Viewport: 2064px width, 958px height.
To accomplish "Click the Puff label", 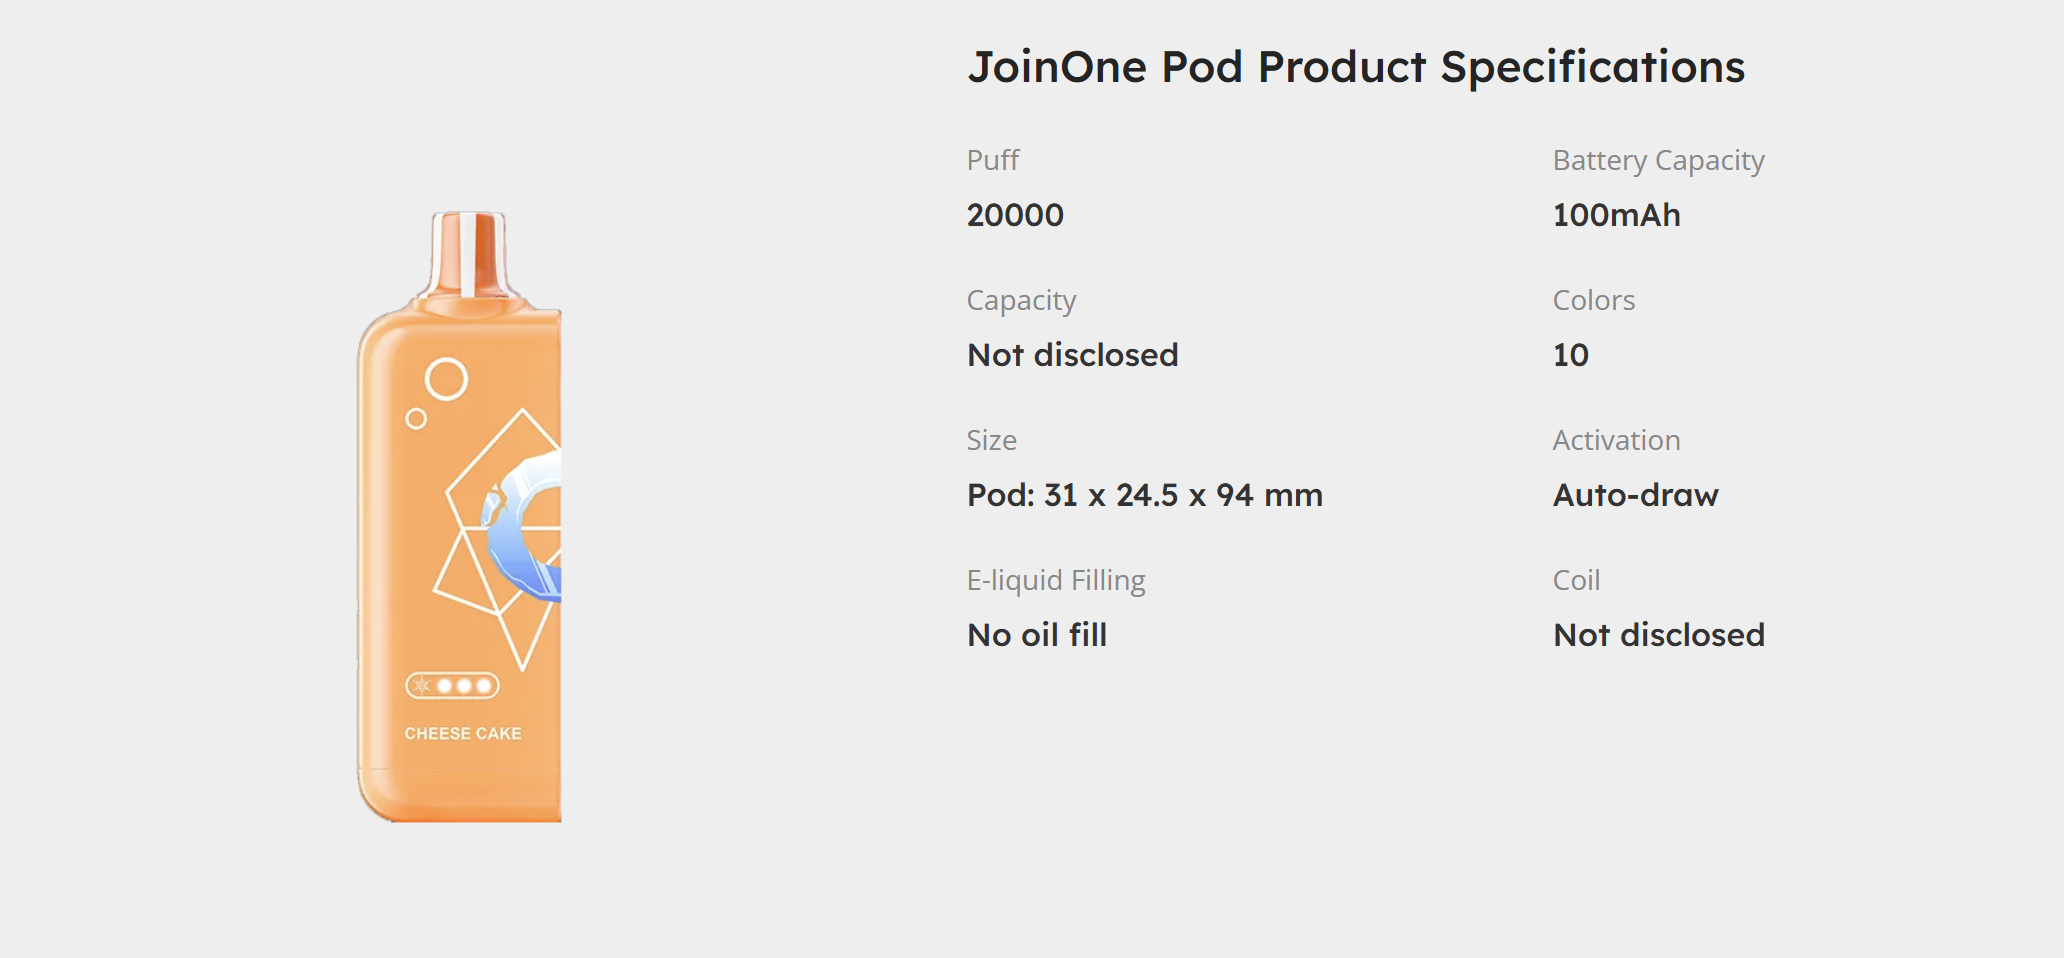I will pos(992,160).
